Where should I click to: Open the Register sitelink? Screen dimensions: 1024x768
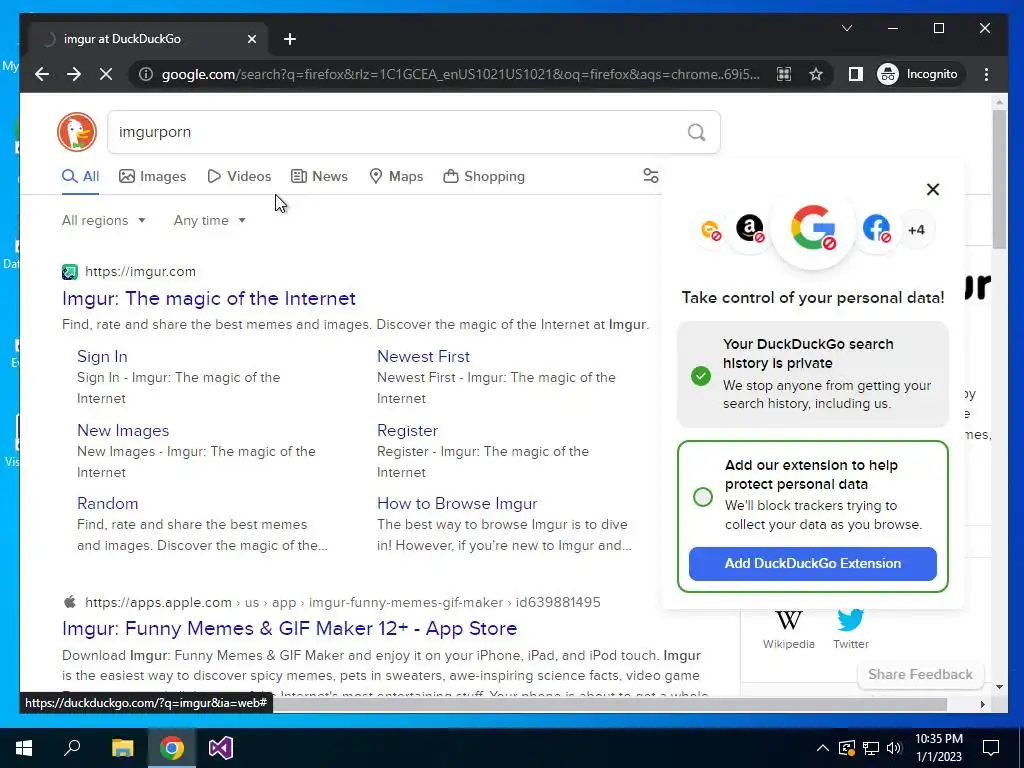[x=408, y=430]
